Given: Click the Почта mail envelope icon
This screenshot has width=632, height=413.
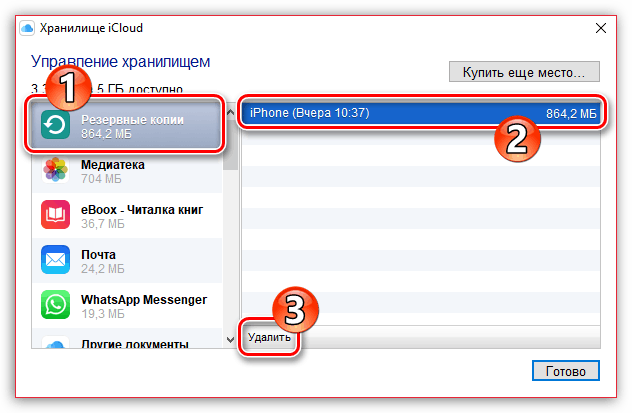Looking at the screenshot, I should (55, 260).
